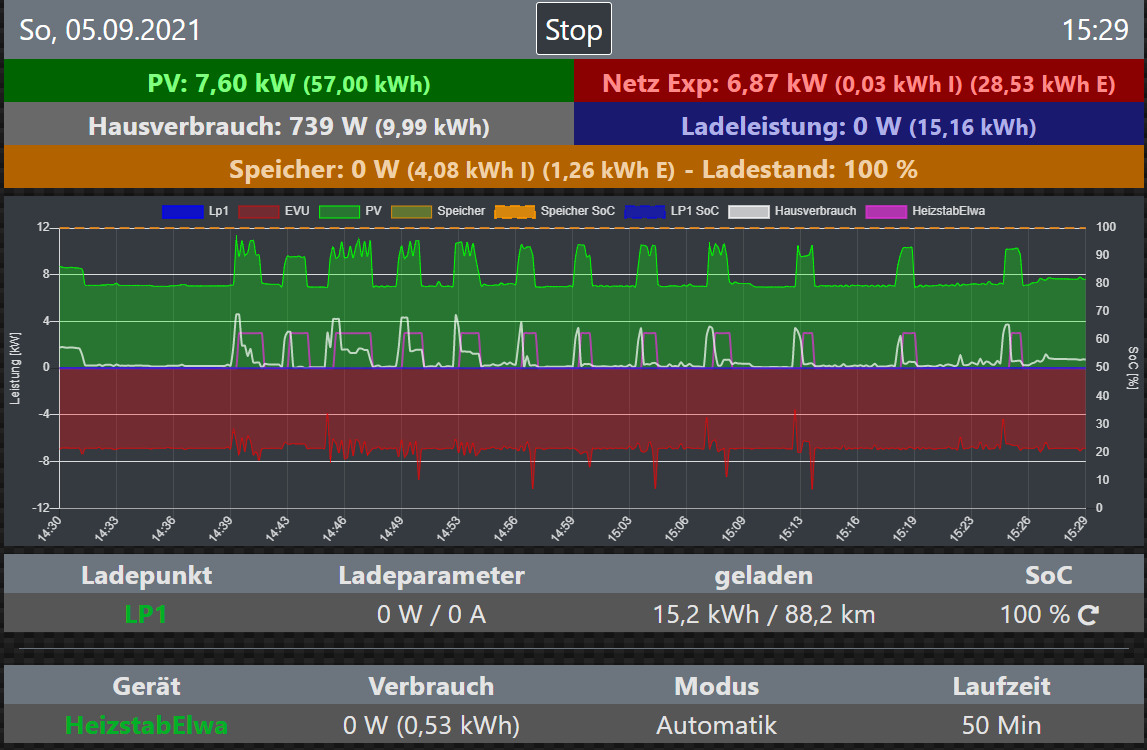Click the date So, 05.09.2021
Viewport: 1147px width, 750px height.
point(110,30)
